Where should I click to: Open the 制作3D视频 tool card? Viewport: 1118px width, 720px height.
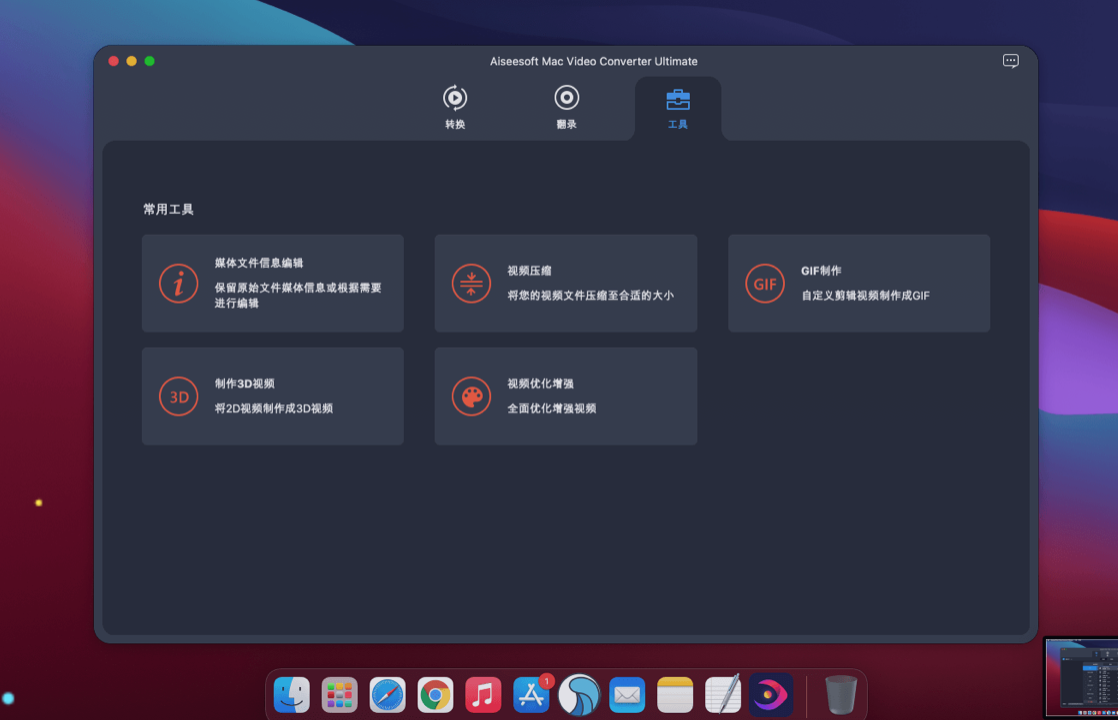273,396
